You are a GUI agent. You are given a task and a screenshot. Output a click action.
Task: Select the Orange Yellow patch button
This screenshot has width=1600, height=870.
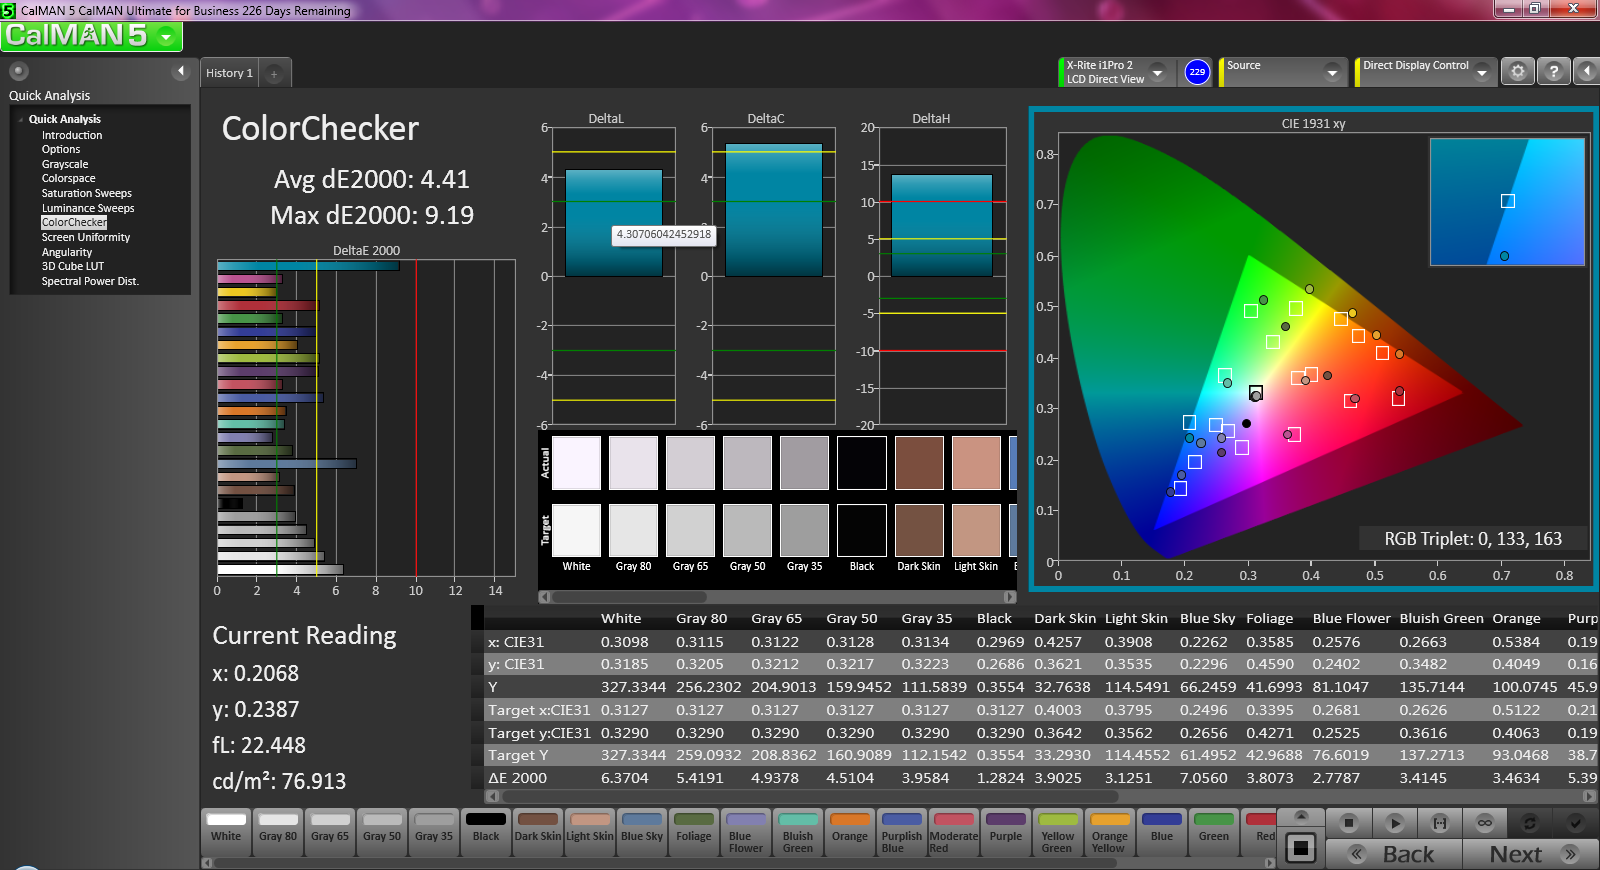[1110, 832]
